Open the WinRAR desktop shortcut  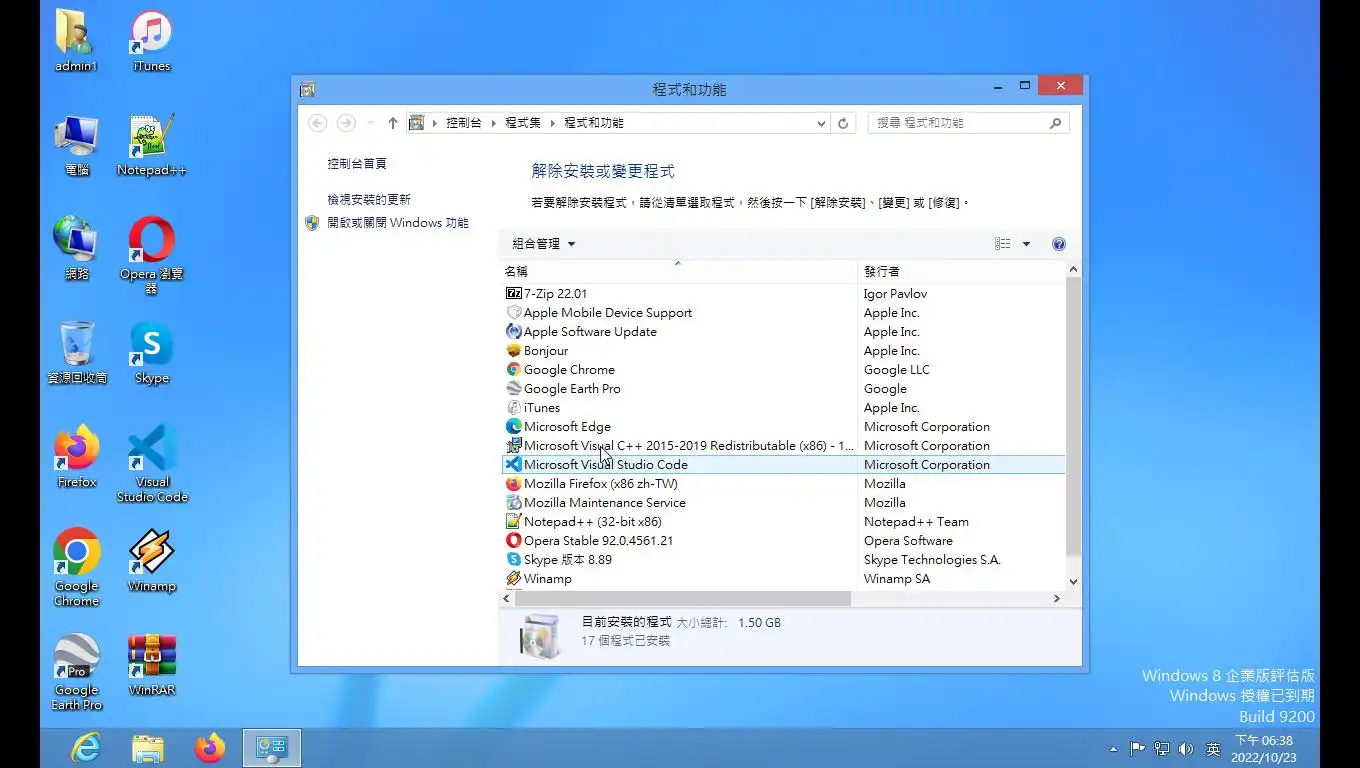coord(152,665)
